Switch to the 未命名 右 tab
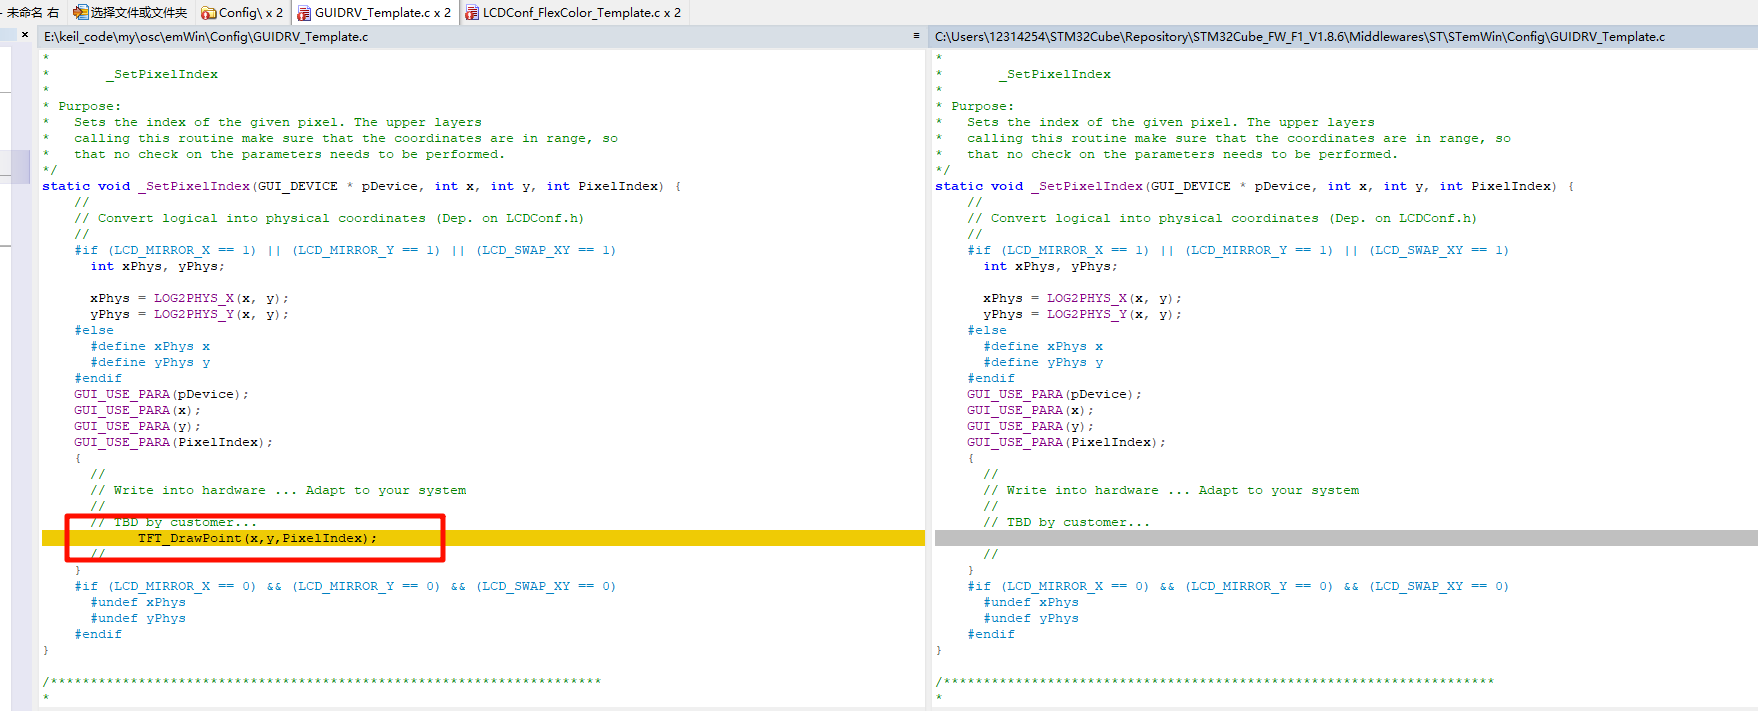The image size is (1758, 711). 33,12
